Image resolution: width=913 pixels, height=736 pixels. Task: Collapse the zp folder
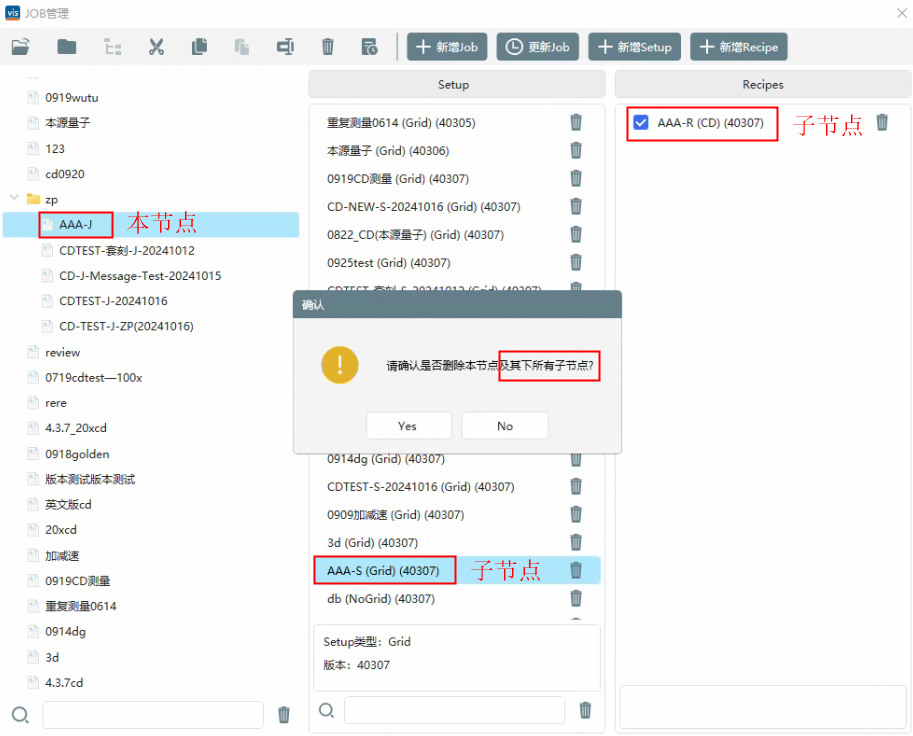tap(14, 198)
